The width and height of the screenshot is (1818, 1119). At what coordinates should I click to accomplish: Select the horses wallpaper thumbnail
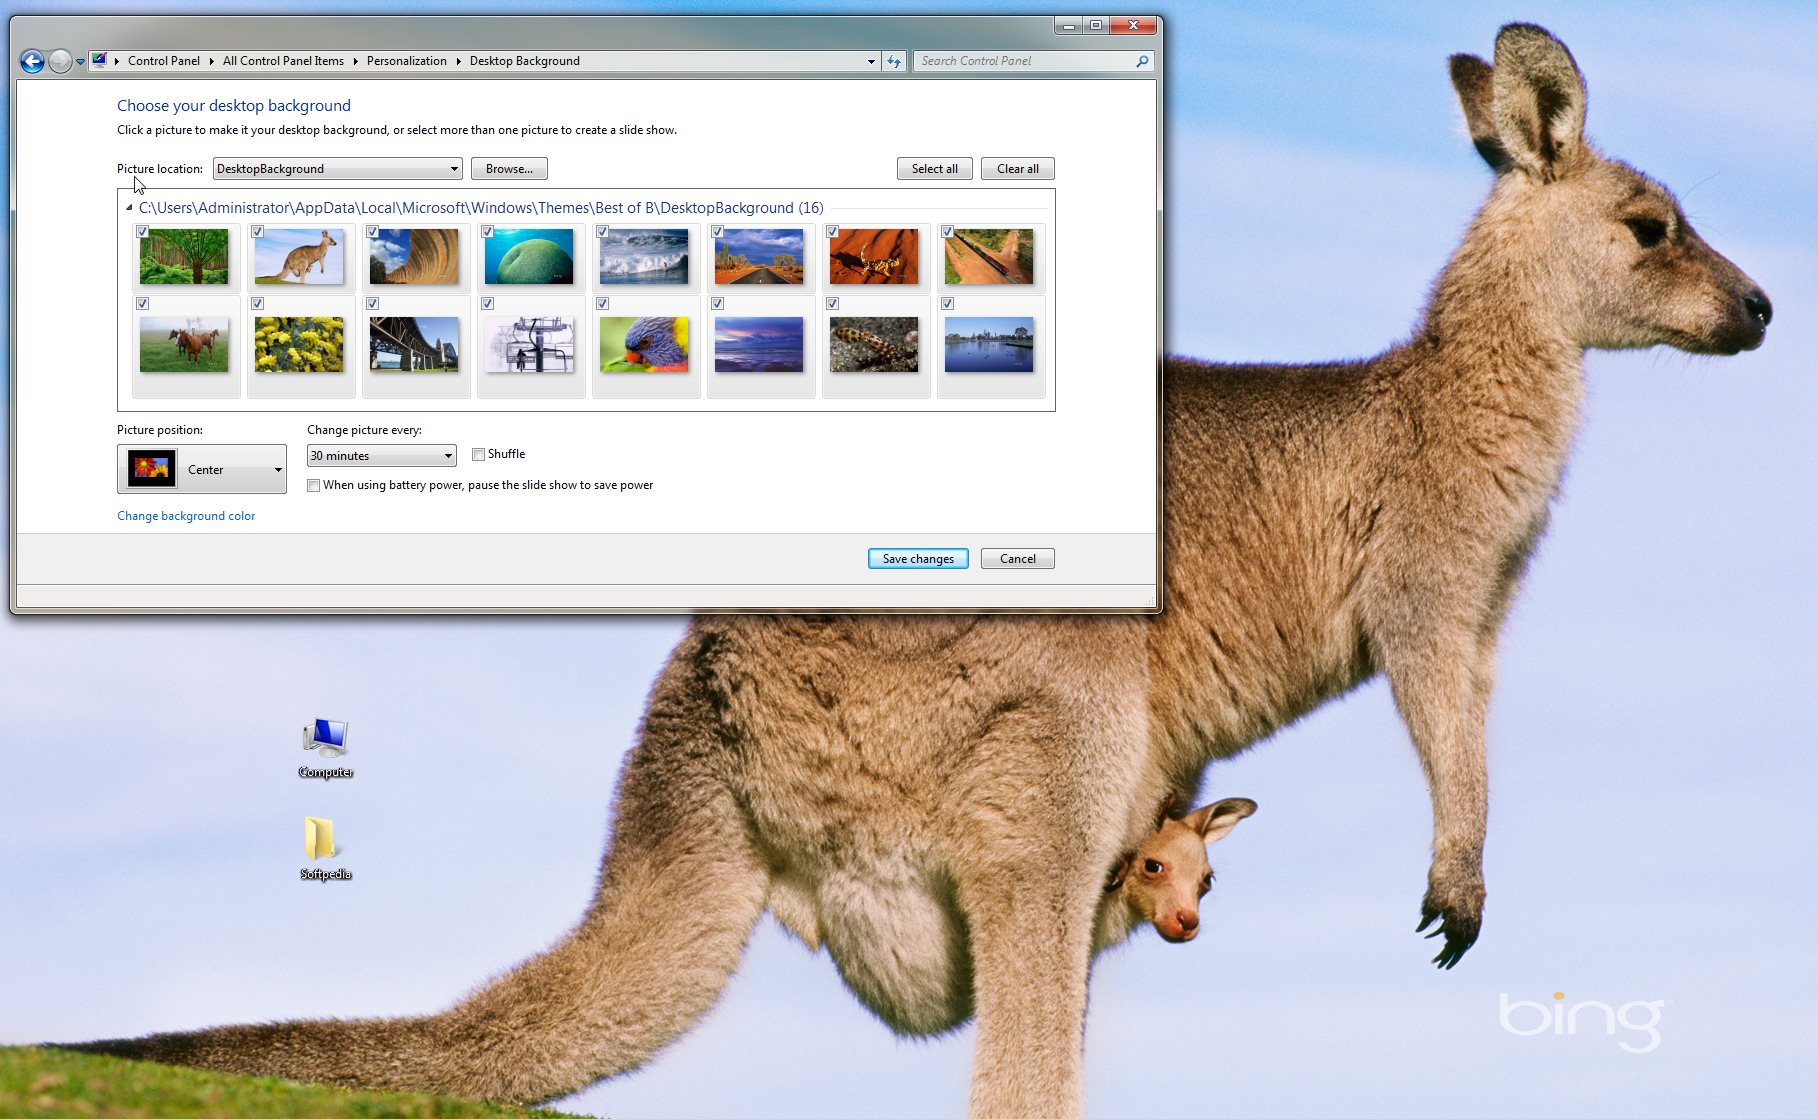[184, 345]
